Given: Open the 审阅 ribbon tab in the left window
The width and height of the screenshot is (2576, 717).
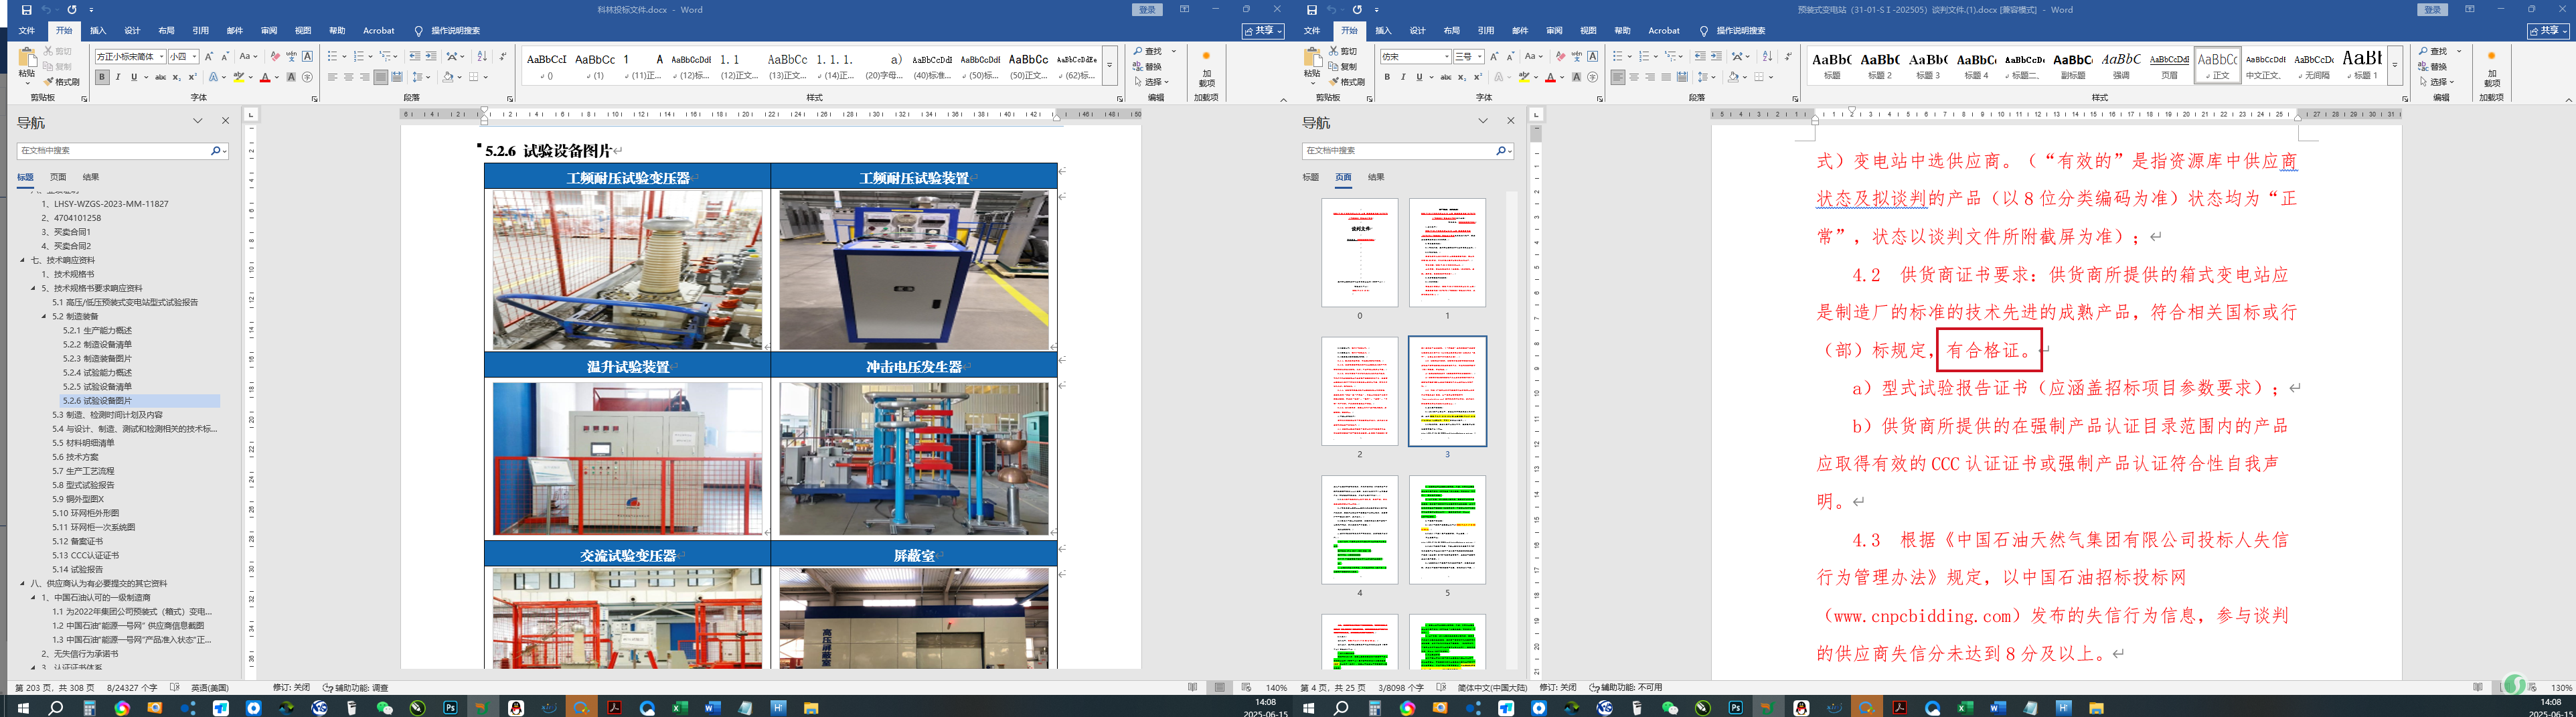Looking at the screenshot, I should click(269, 31).
